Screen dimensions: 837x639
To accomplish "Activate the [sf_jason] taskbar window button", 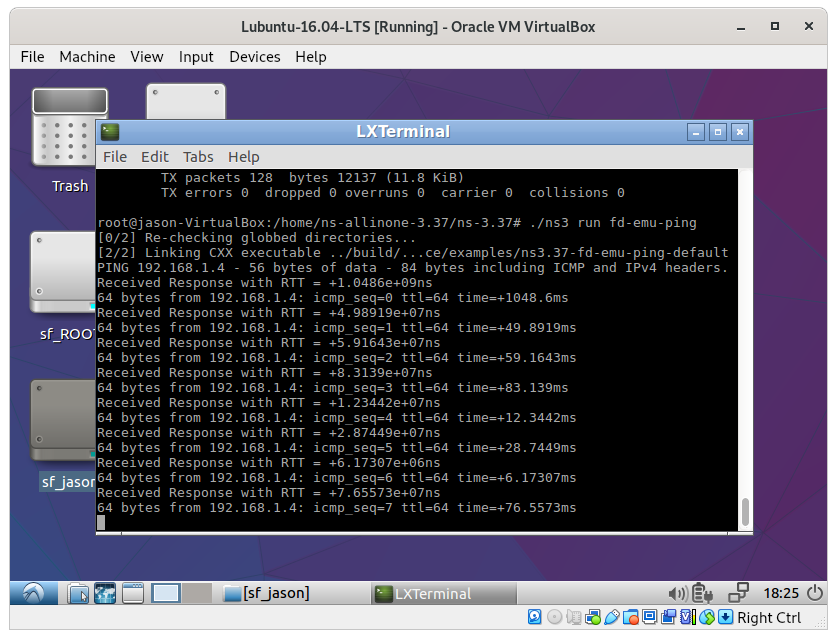I will (x=293, y=593).
